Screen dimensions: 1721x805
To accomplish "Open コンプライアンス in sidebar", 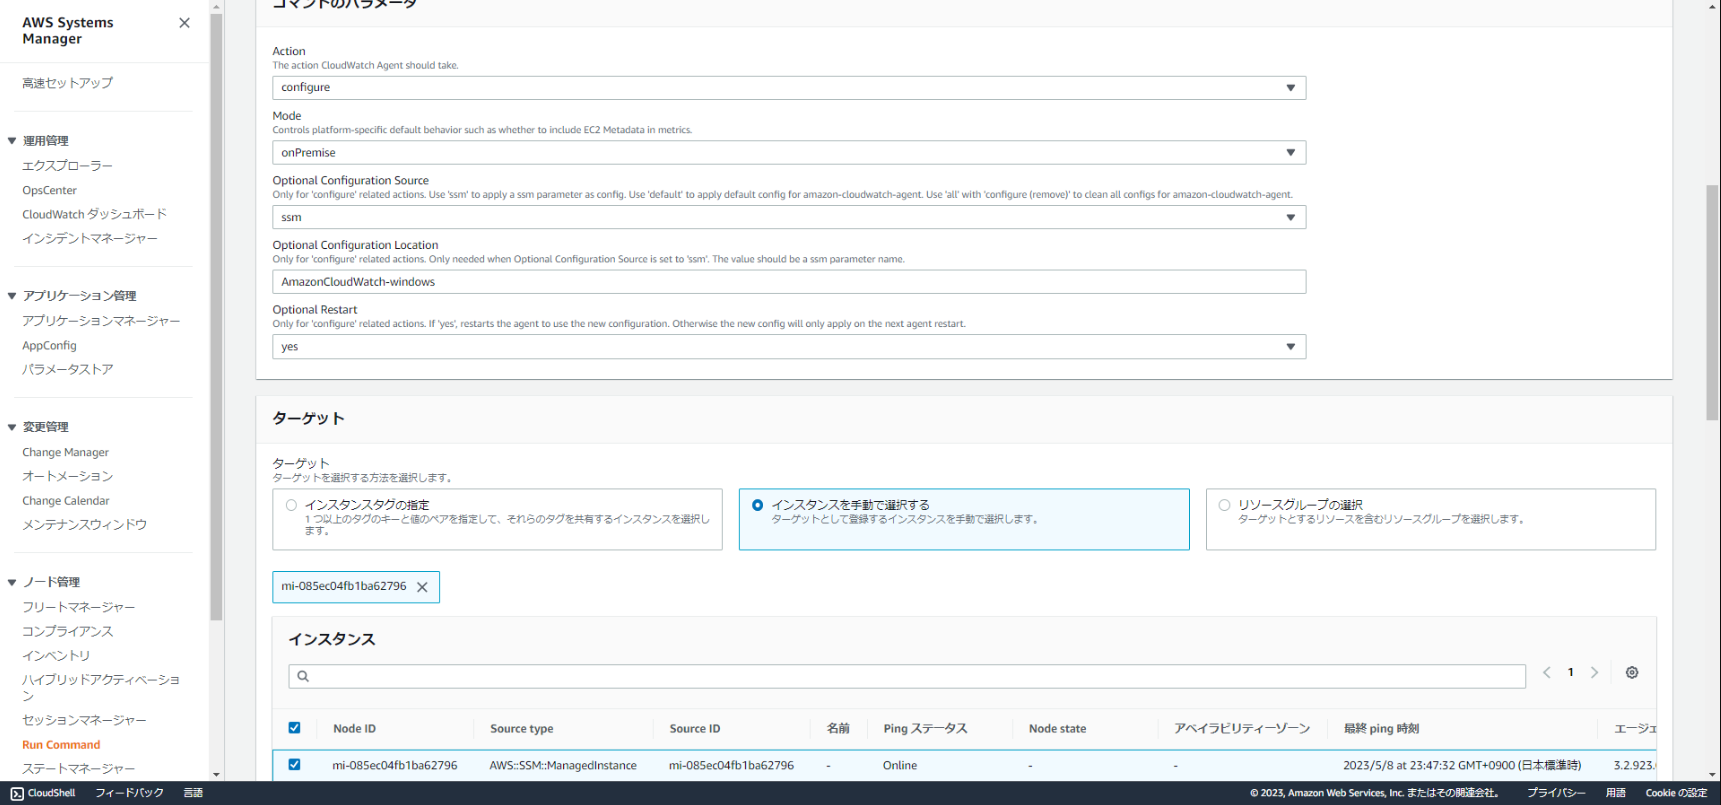I will point(67,631).
